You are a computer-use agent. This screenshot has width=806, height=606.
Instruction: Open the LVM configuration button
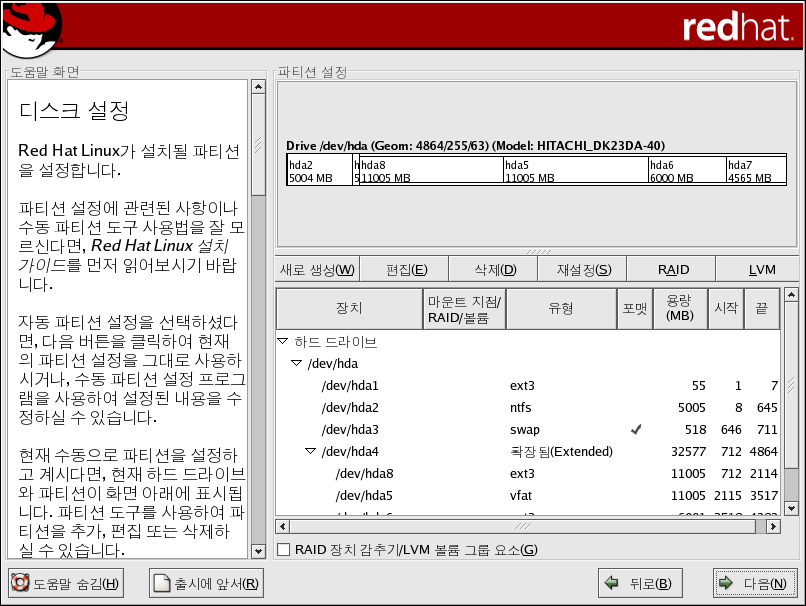tap(761, 270)
